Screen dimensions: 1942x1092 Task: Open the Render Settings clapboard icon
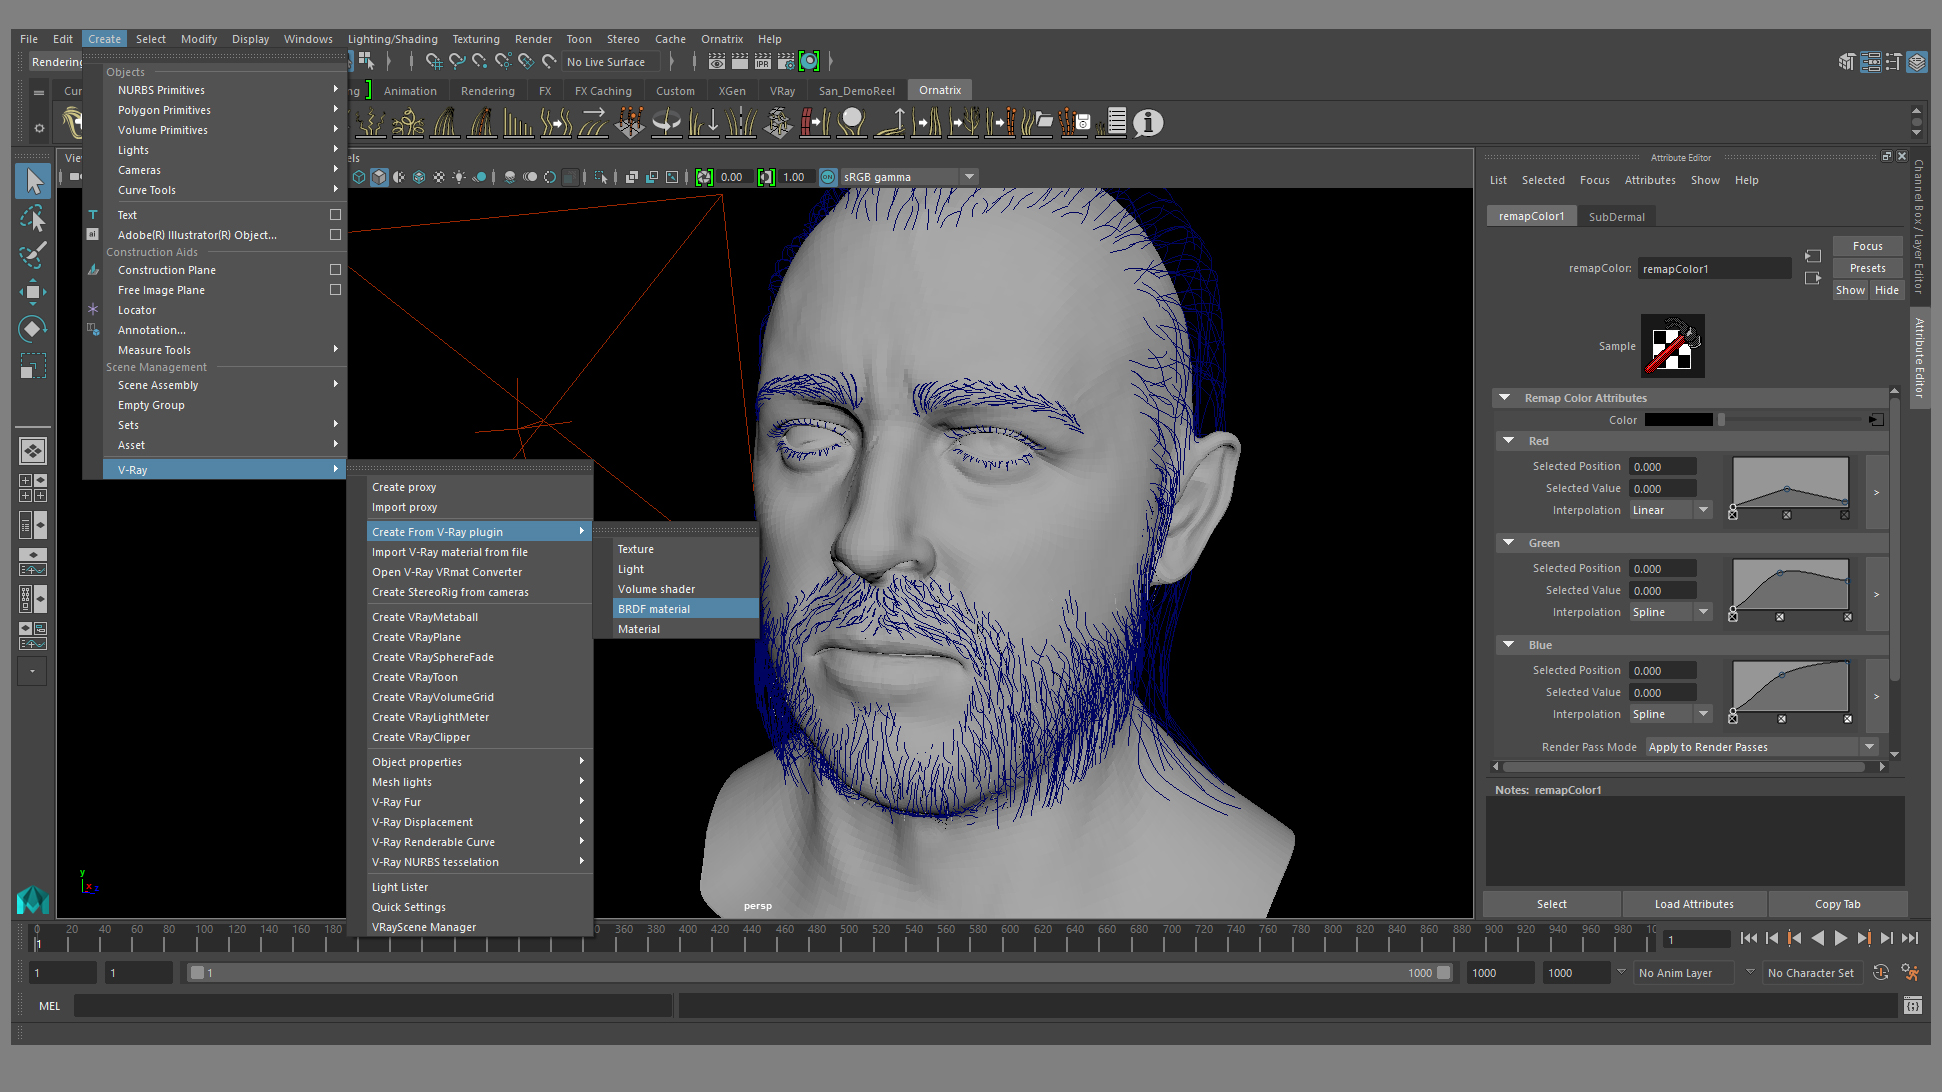tap(786, 62)
